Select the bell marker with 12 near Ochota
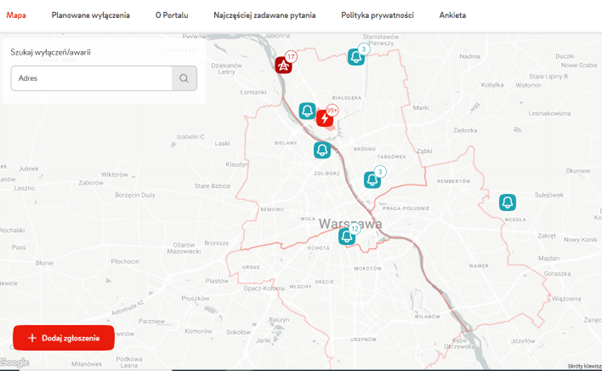 [347, 237]
